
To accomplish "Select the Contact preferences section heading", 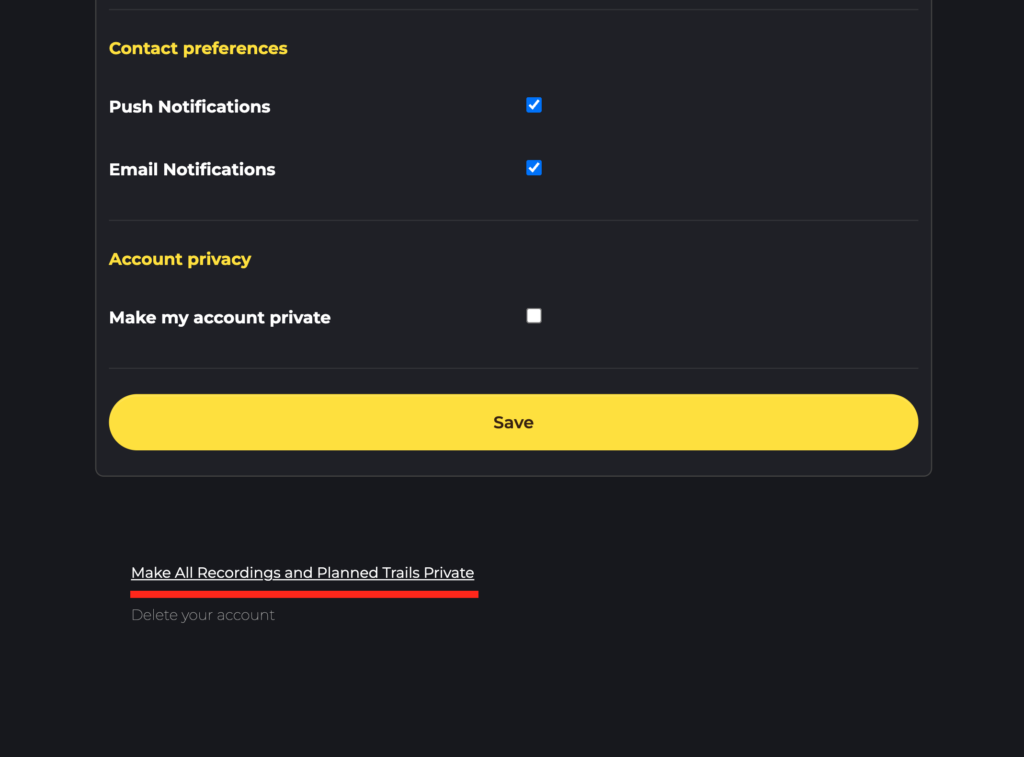I will pyautogui.click(x=198, y=48).
